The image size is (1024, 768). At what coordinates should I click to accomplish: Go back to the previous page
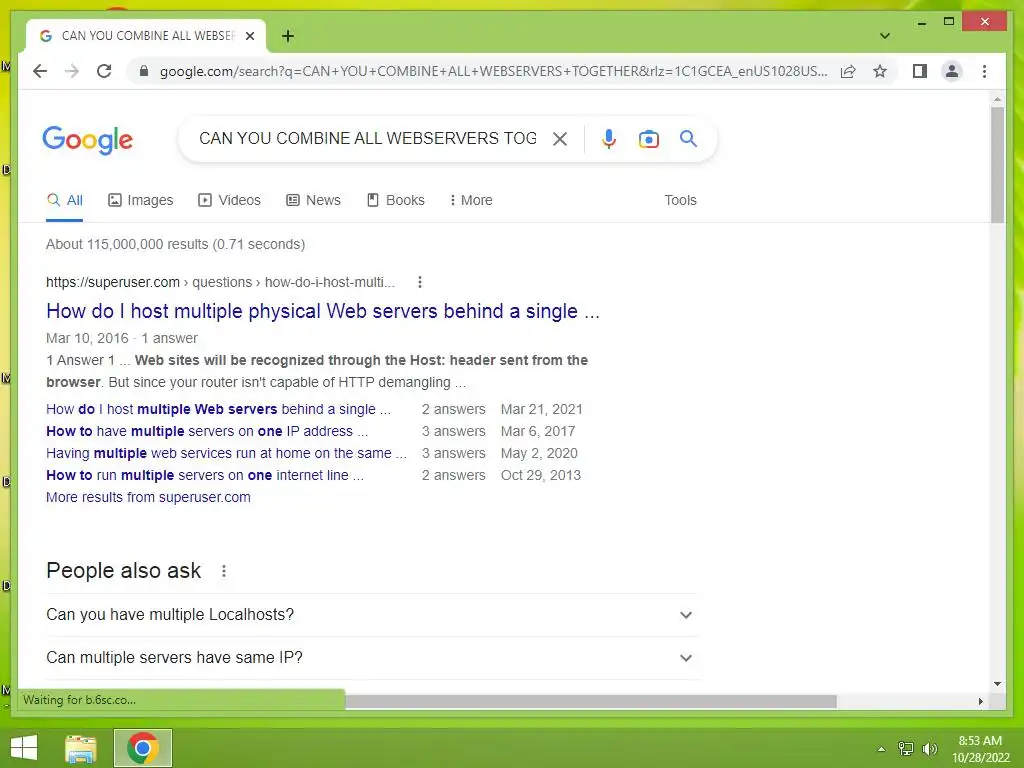(40, 71)
